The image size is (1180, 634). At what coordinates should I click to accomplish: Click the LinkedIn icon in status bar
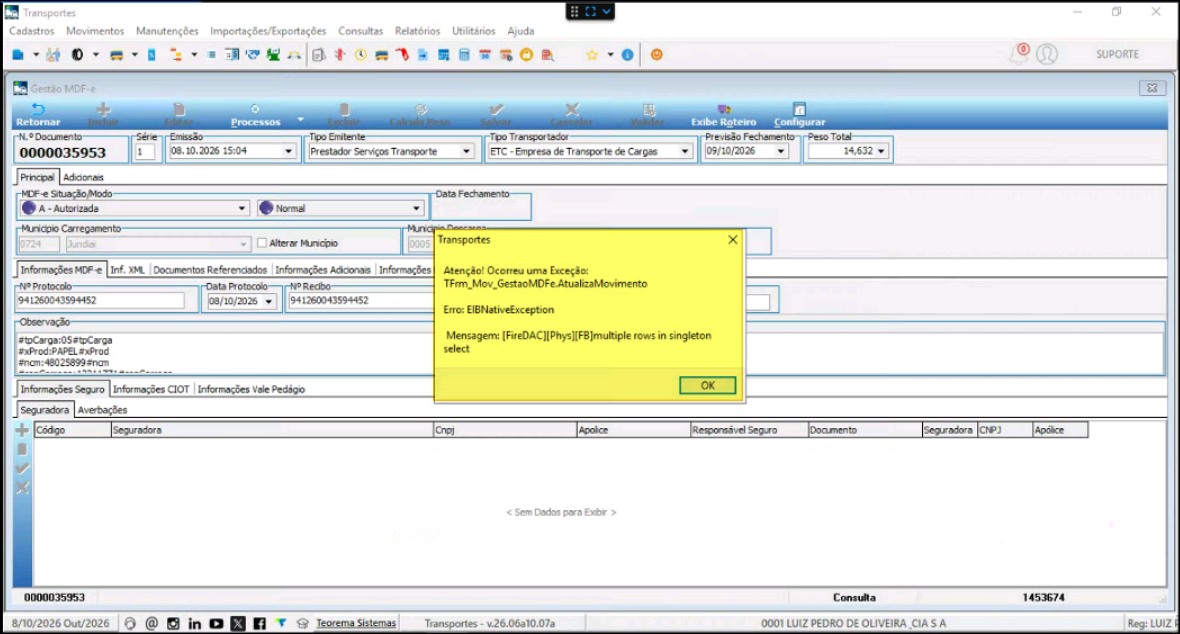pyautogui.click(x=194, y=623)
